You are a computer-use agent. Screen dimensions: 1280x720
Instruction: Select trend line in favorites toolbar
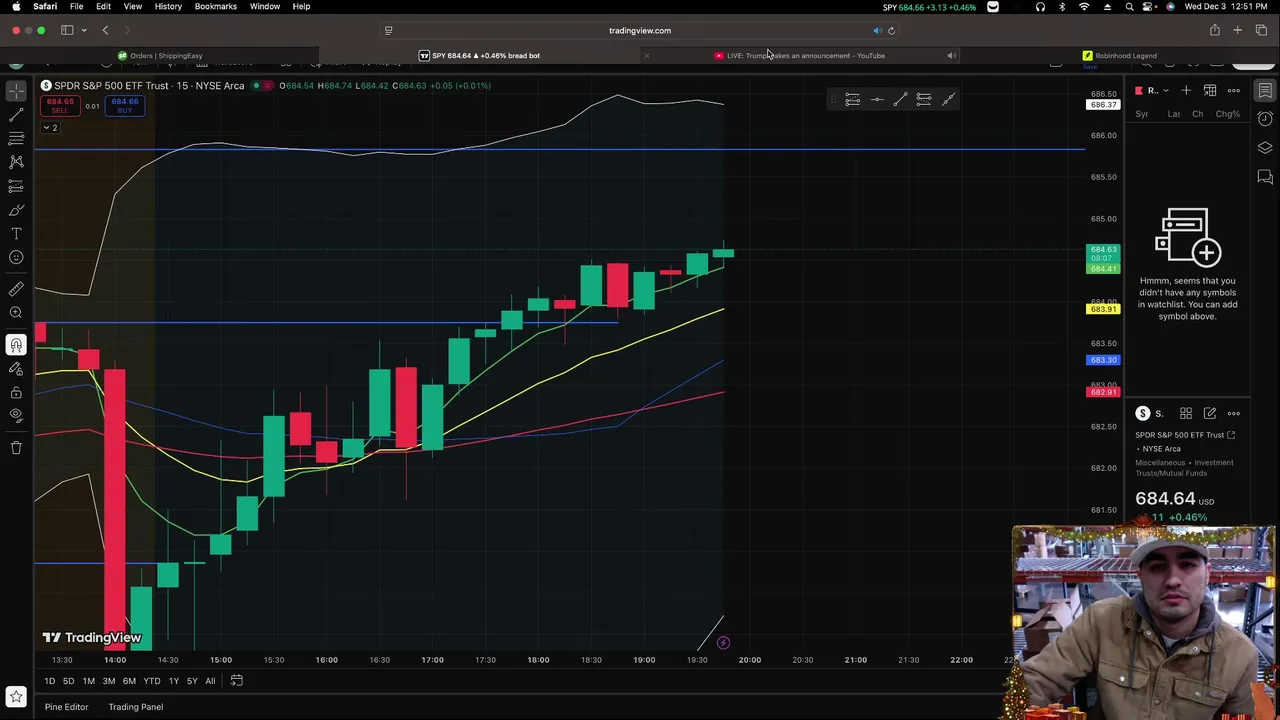coord(900,99)
